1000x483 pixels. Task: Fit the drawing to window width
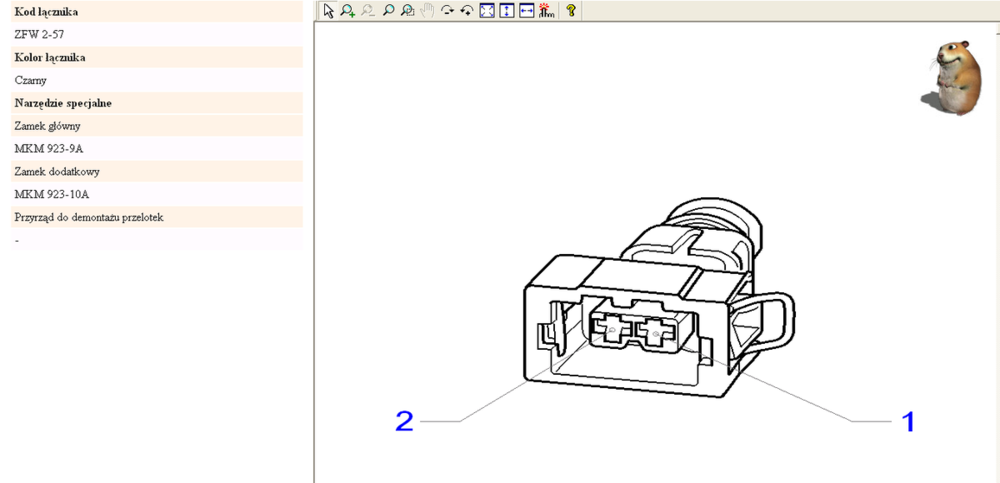[526, 11]
